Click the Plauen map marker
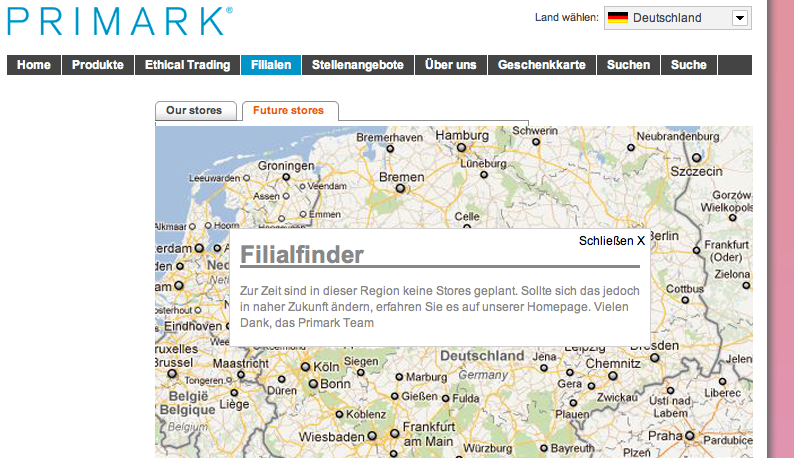This screenshot has height=458, width=794. point(573,403)
